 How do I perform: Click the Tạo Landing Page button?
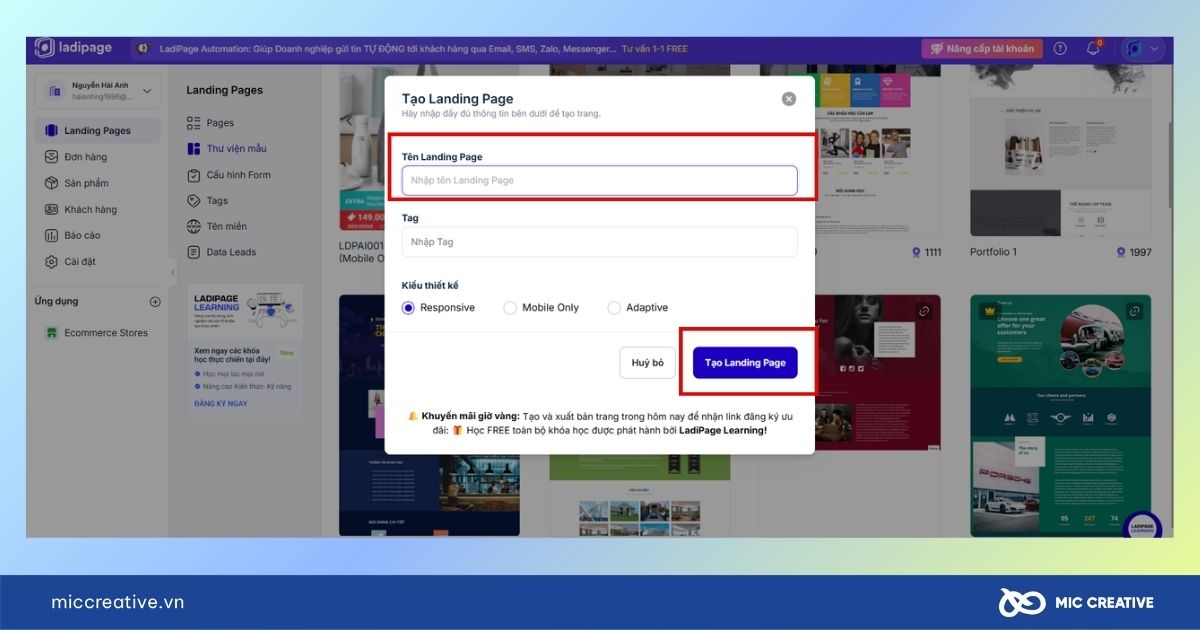745,363
